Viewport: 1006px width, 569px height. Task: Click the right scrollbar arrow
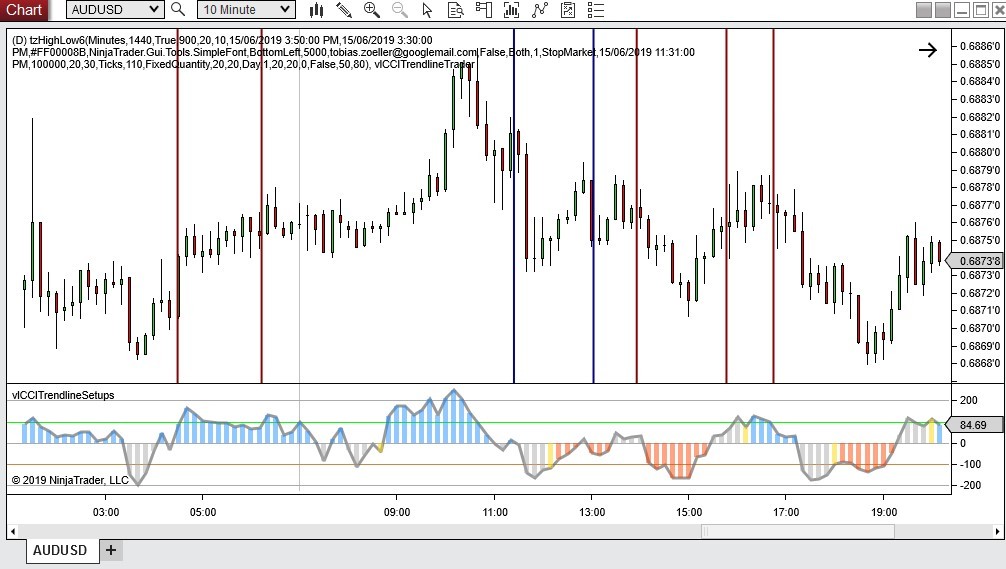(997, 532)
